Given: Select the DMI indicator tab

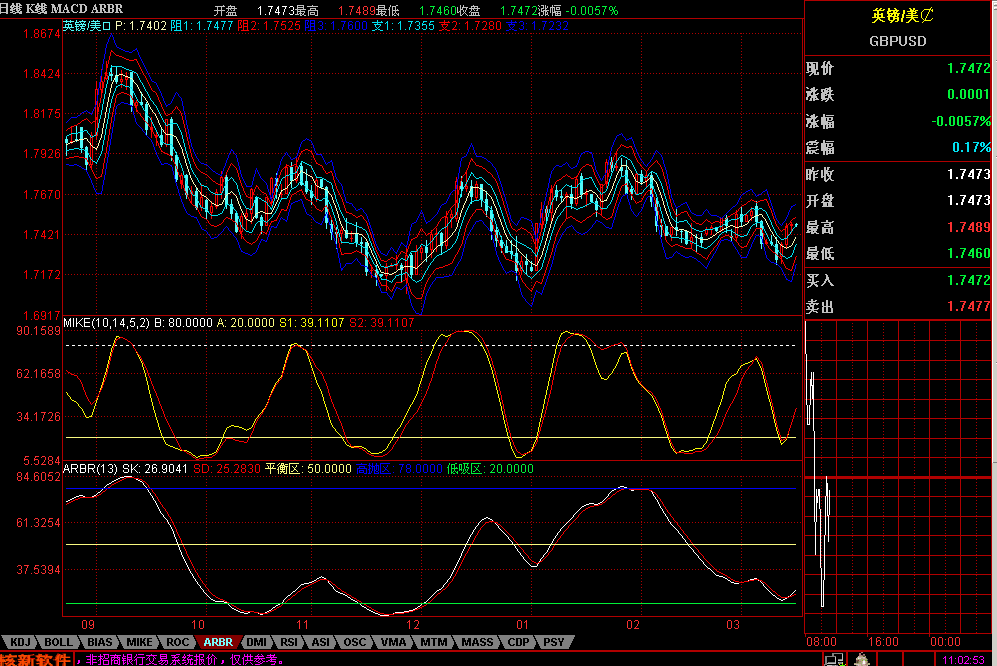Looking at the screenshot, I should (256, 642).
